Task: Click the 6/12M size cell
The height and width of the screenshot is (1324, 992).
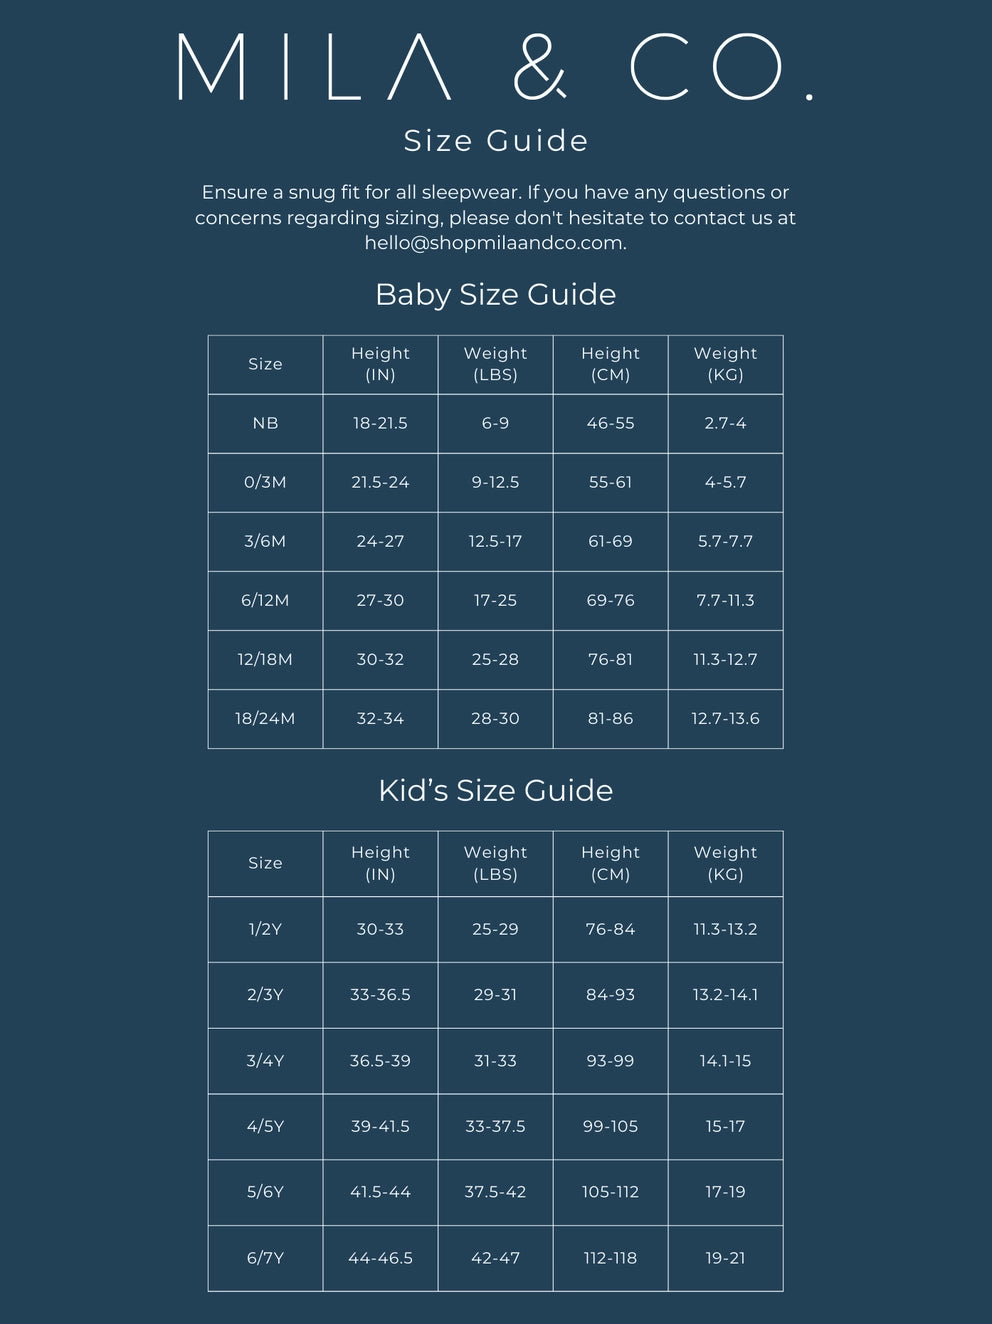Action: click(x=265, y=600)
